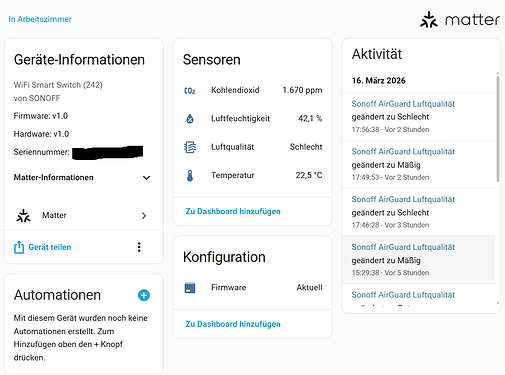Click the 17:56:38 - Vor 2 Stunden timestamp
505x375 pixels.
(x=390, y=130)
